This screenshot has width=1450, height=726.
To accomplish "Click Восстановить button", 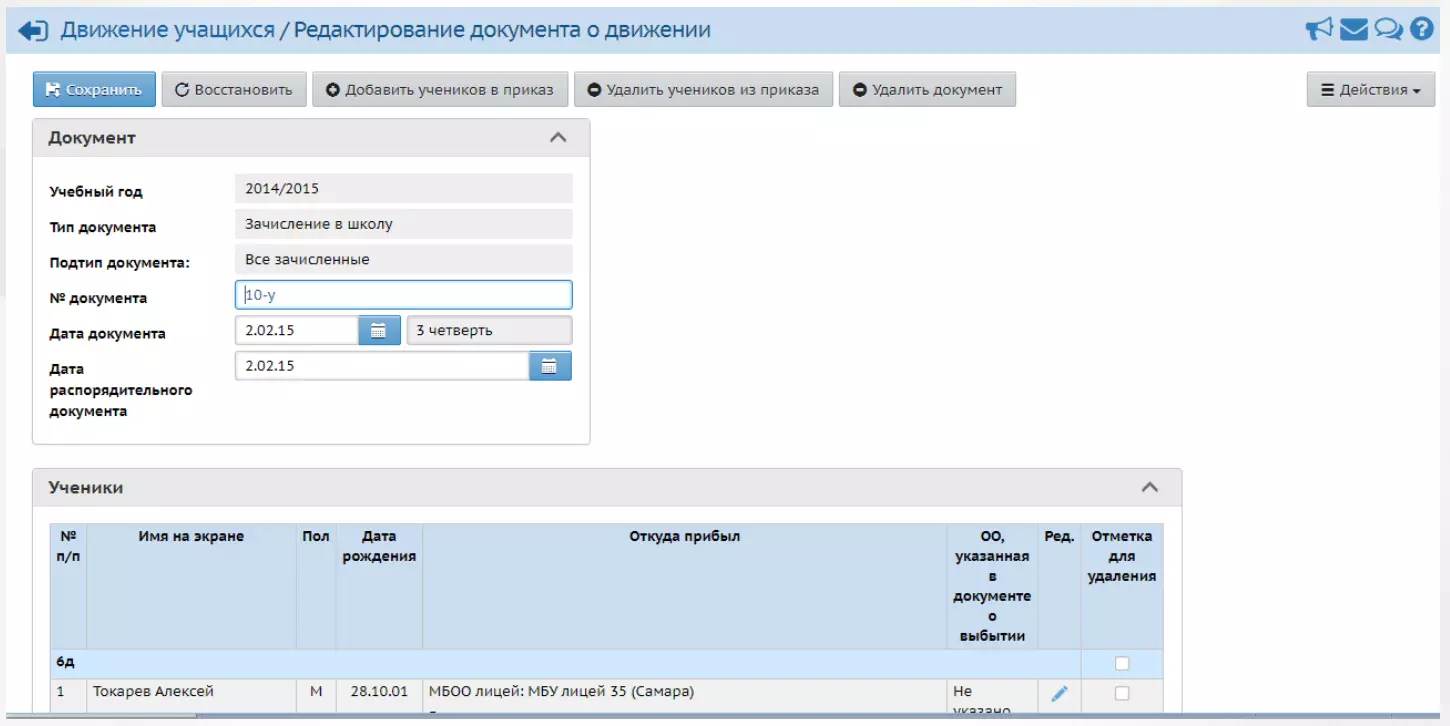I will [x=234, y=89].
